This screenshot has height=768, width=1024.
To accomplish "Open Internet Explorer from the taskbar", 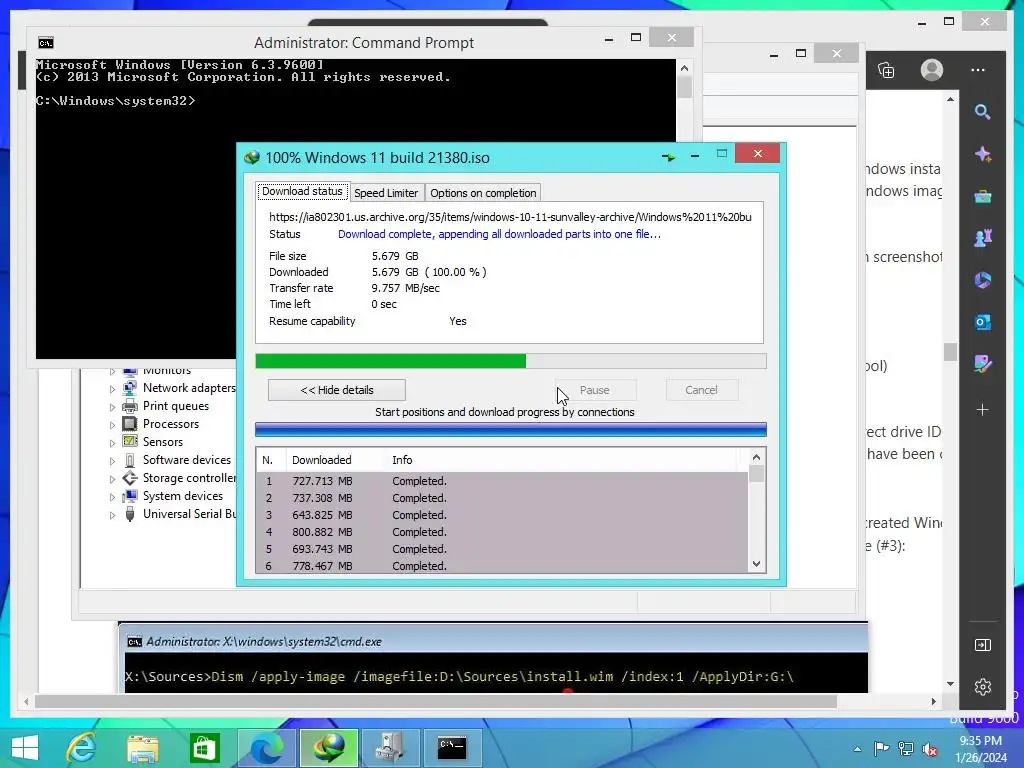I will [81, 748].
